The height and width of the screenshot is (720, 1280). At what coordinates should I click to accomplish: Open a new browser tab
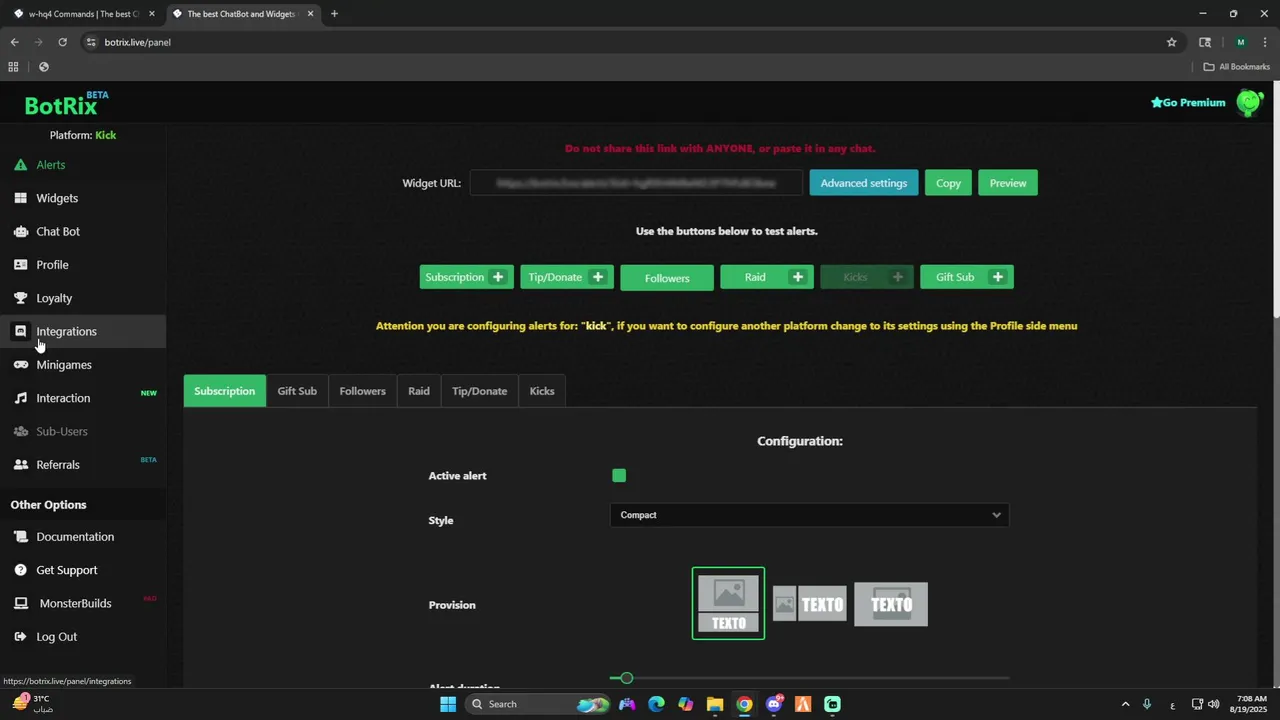[x=334, y=14]
